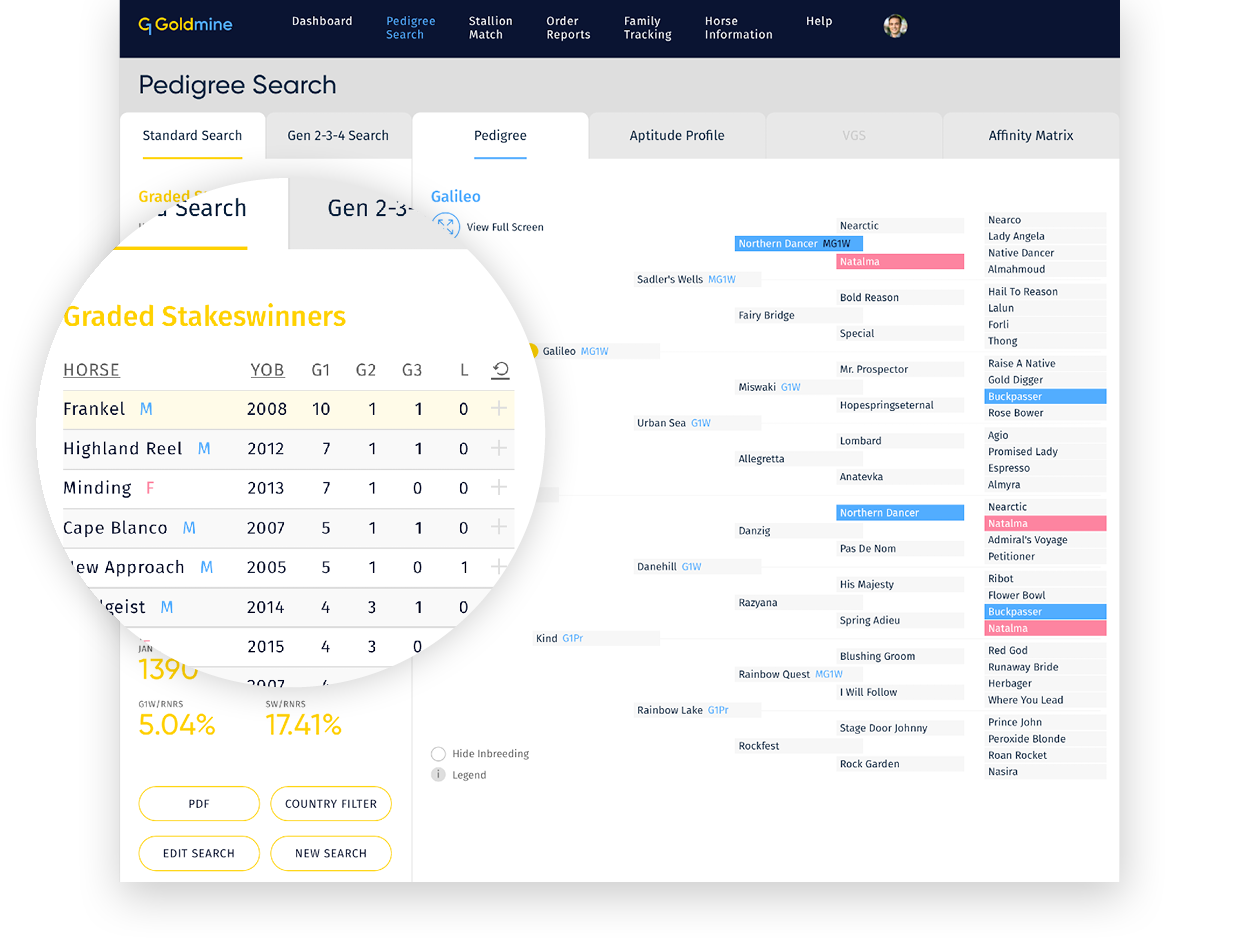
Task: Click the View Full Screen icon
Action: click(446, 226)
